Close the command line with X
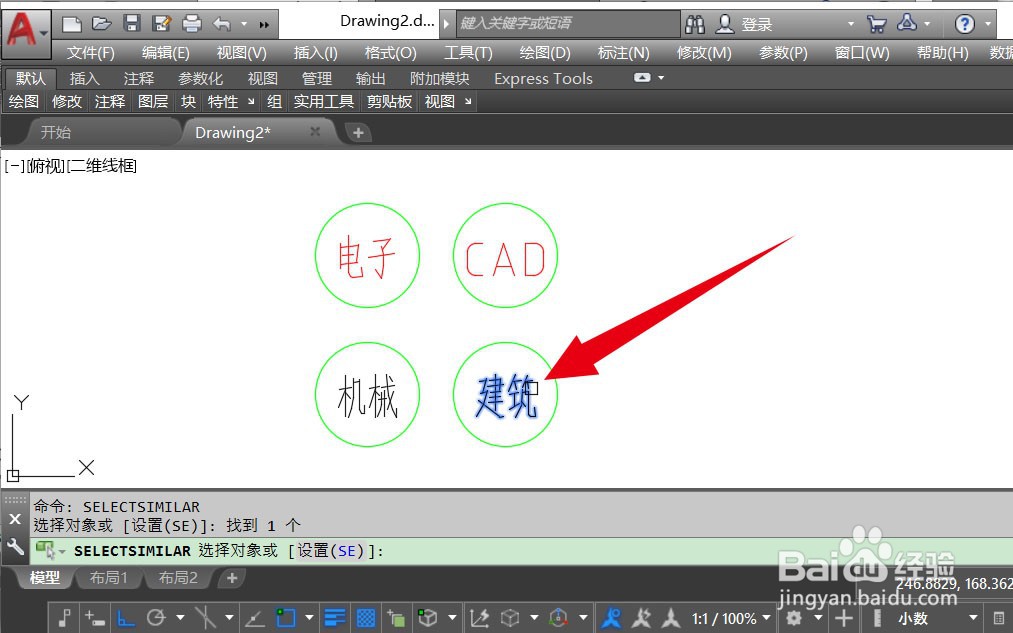This screenshot has height=633, width=1013. click(x=15, y=519)
